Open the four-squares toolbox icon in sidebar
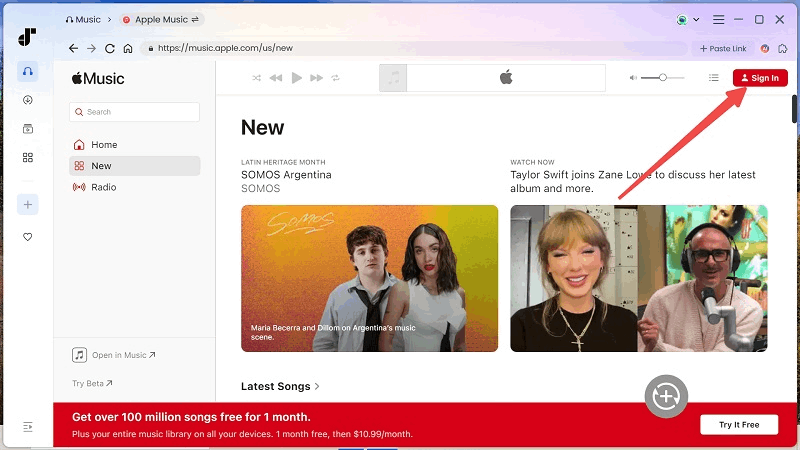Viewport: 800px width, 450px height. coord(28,157)
